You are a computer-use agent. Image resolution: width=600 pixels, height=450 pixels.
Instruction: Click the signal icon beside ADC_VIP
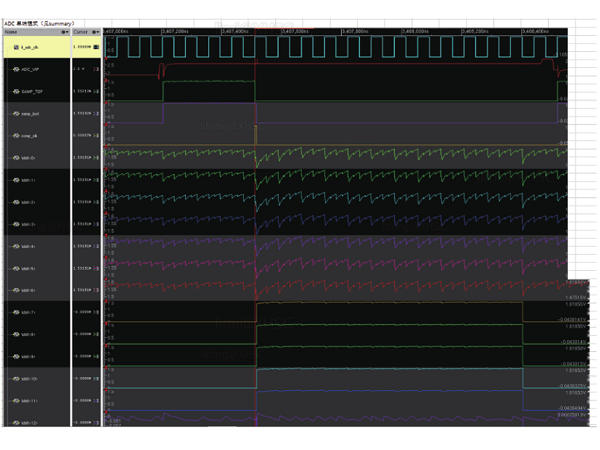[16, 69]
